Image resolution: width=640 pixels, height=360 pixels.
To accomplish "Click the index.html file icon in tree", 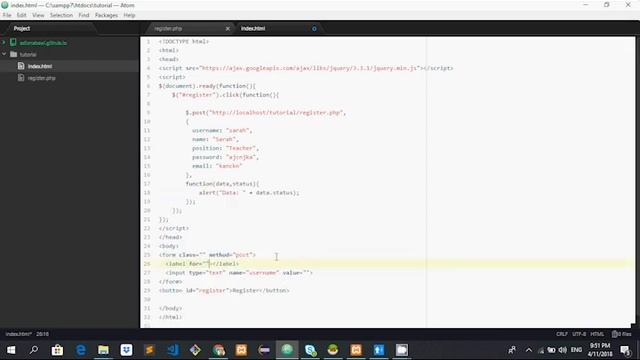I will point(21,66).
